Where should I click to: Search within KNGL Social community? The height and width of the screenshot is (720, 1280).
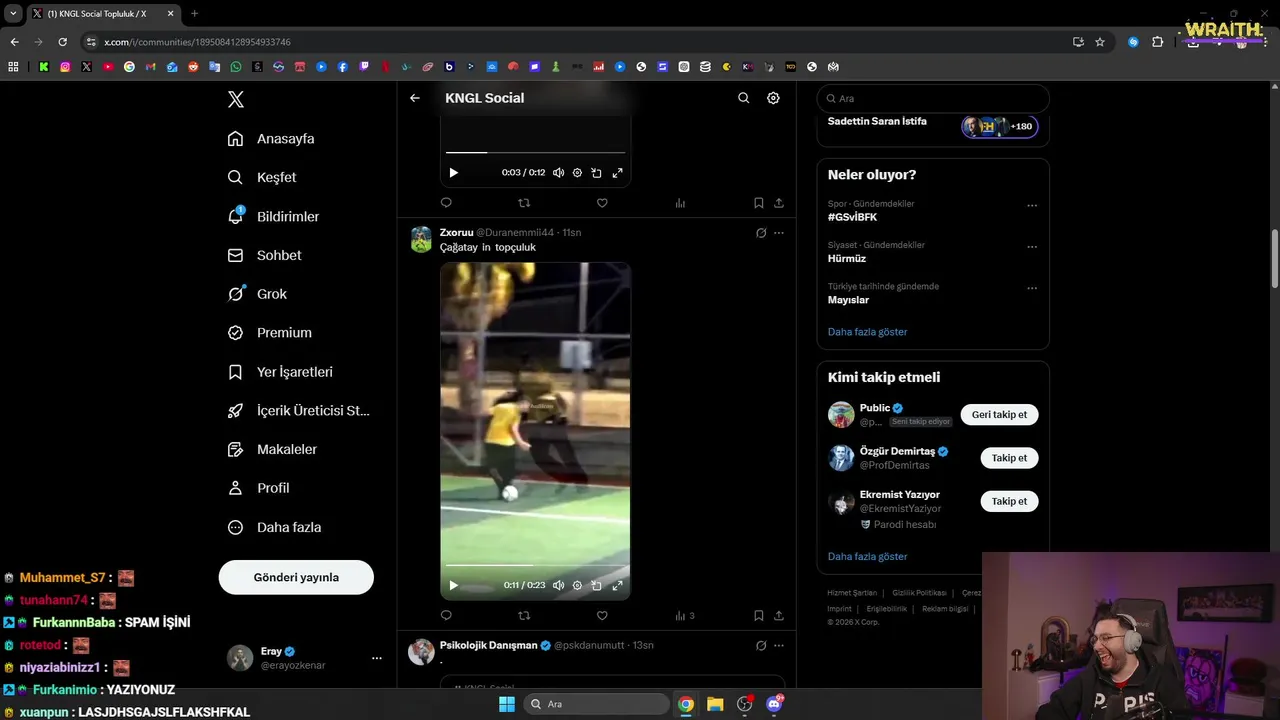point(743,98)
